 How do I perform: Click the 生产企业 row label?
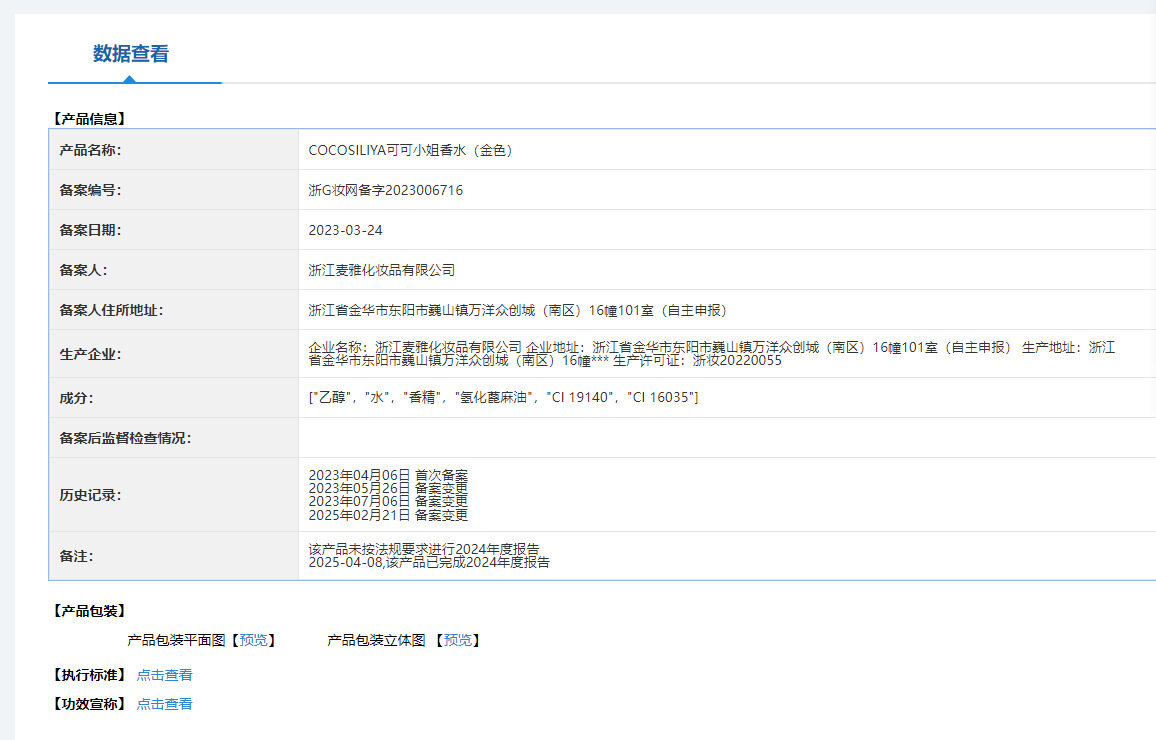[x=90, y=355]
